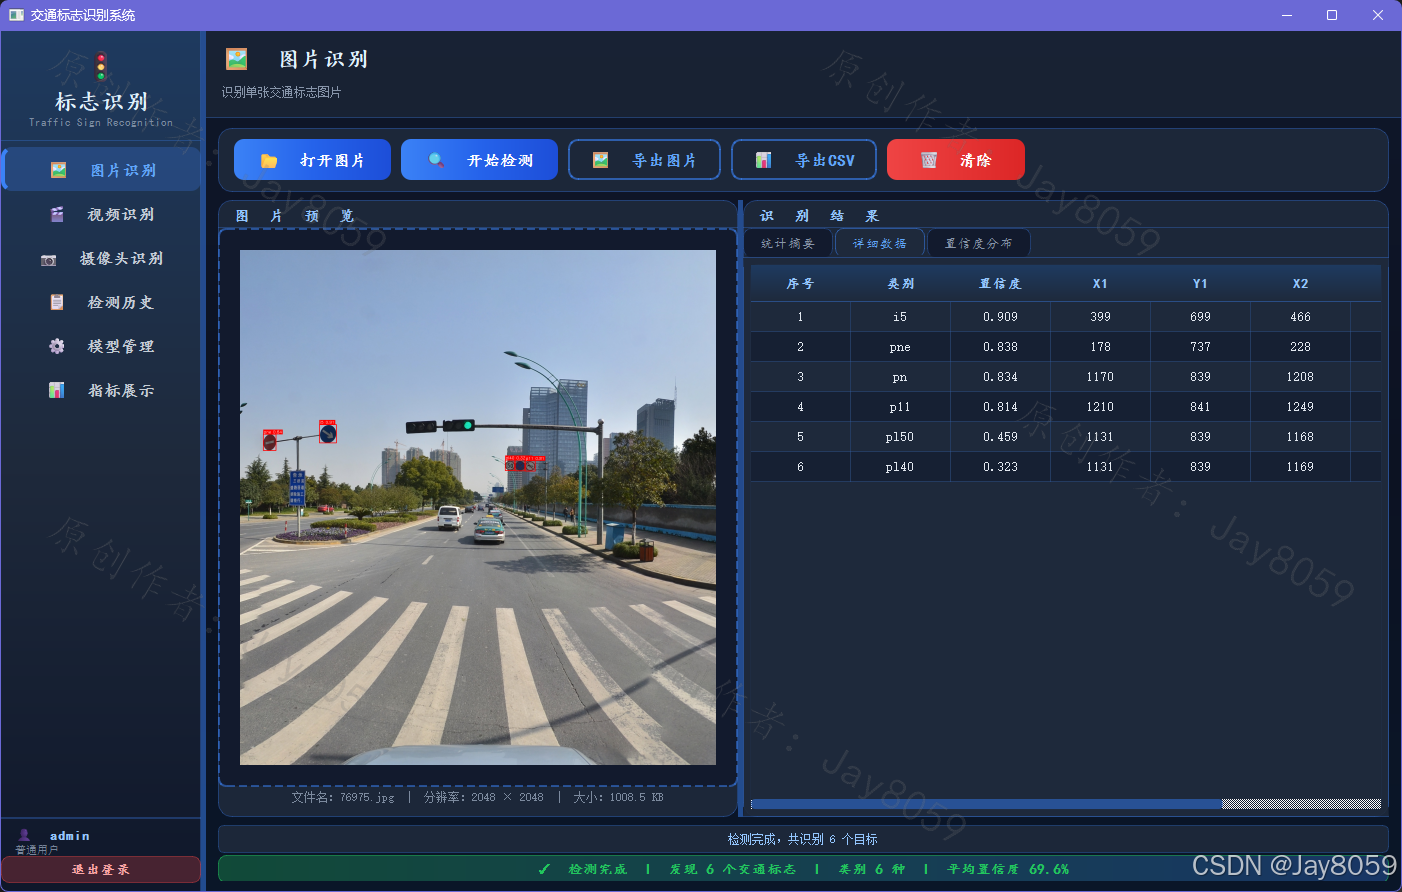The width and height of the screenshot is (1402, 892).
Task: Click the picture icon beside 图片识别 sidebar item
Action: (x=58, y=170)
